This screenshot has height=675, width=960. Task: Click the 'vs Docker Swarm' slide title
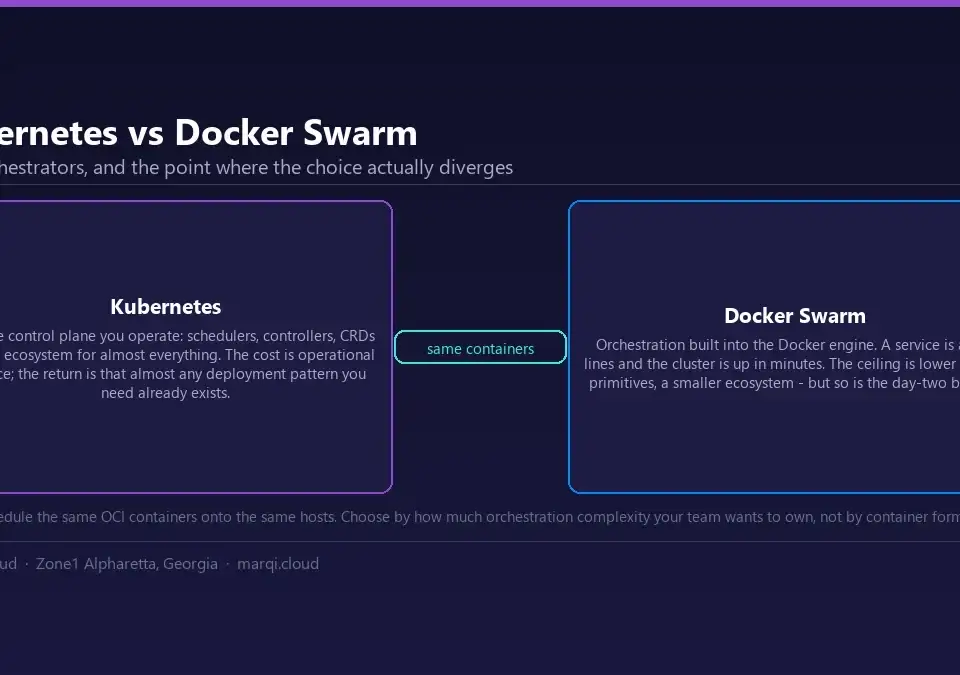[208, 132]
